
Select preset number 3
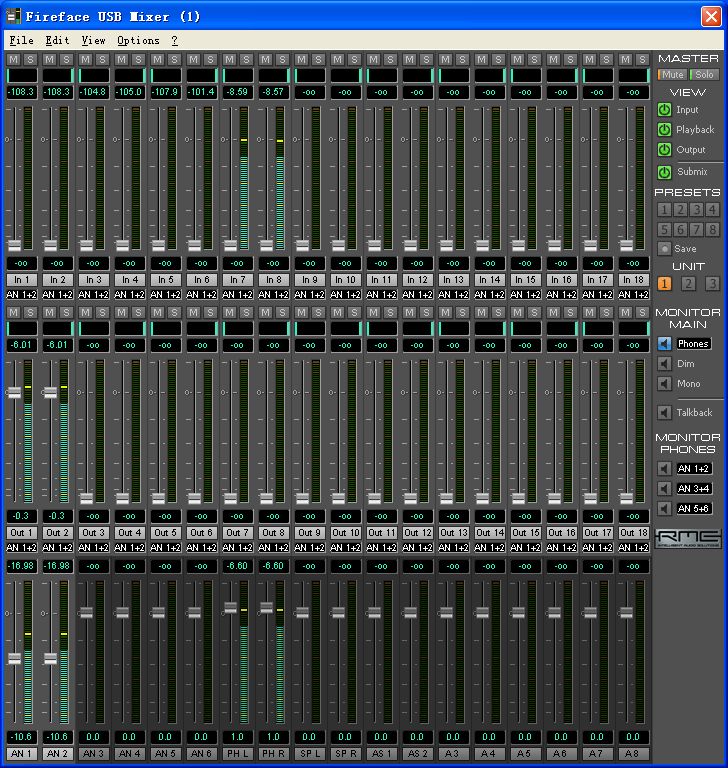point(696,210)
